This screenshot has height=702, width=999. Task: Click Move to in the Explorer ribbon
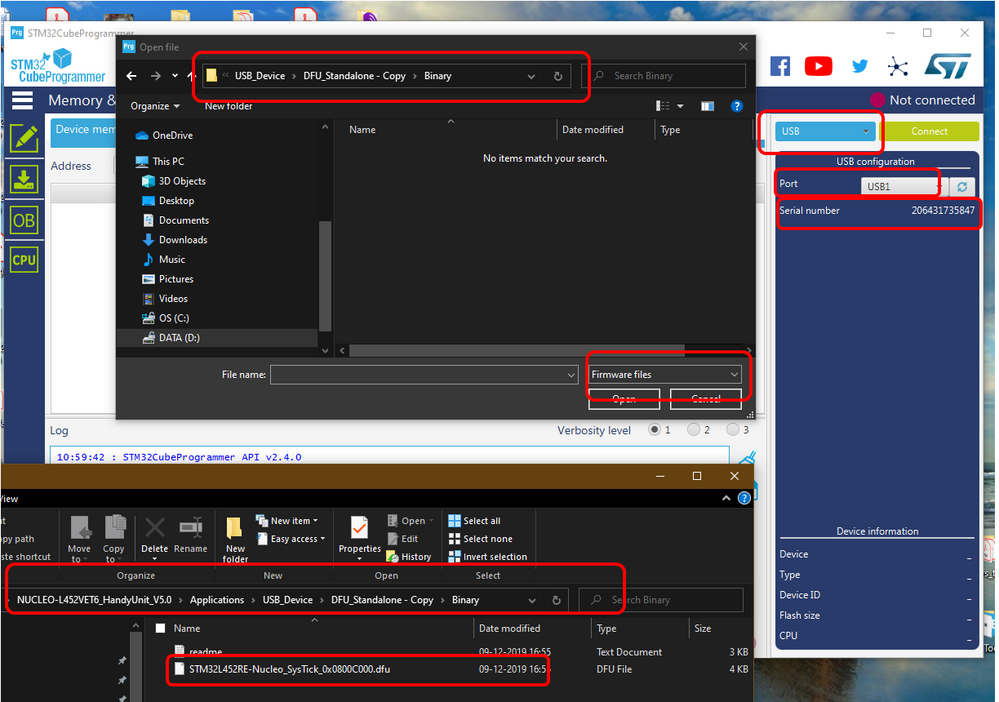pyautogui.click(x=80, y=539)
